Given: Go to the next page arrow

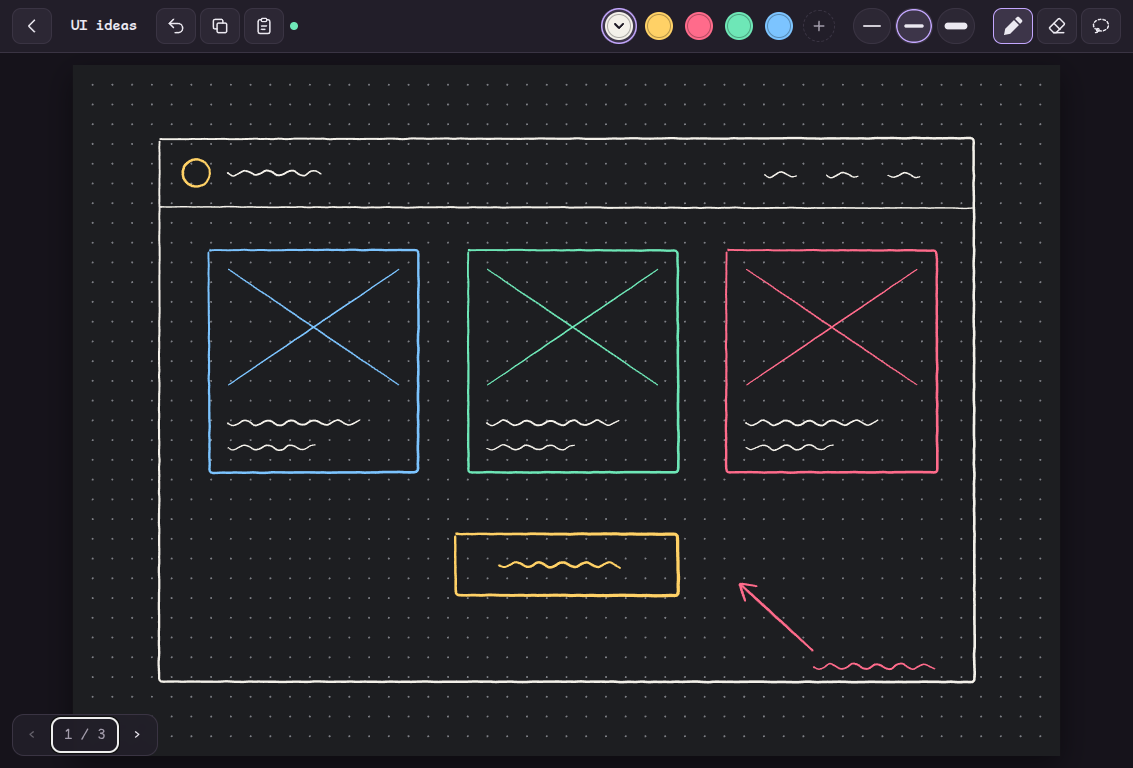Looking at the screenshot, I should 137,735.
